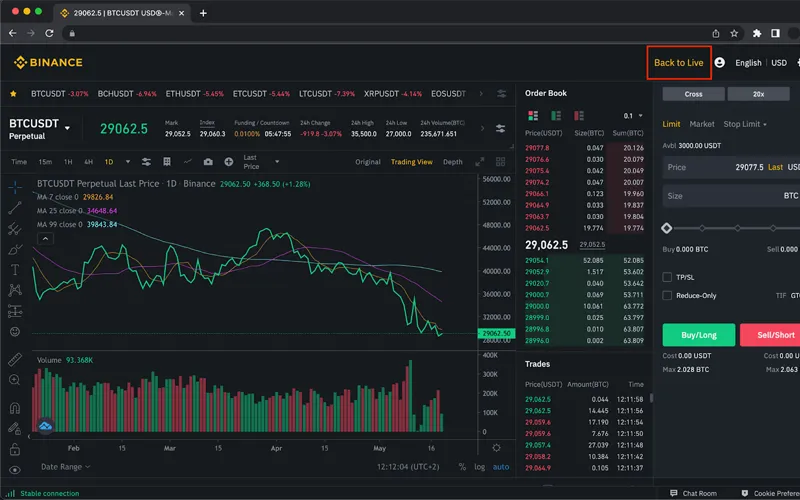Expand chart to fullscreen

[x=480, y=162]
